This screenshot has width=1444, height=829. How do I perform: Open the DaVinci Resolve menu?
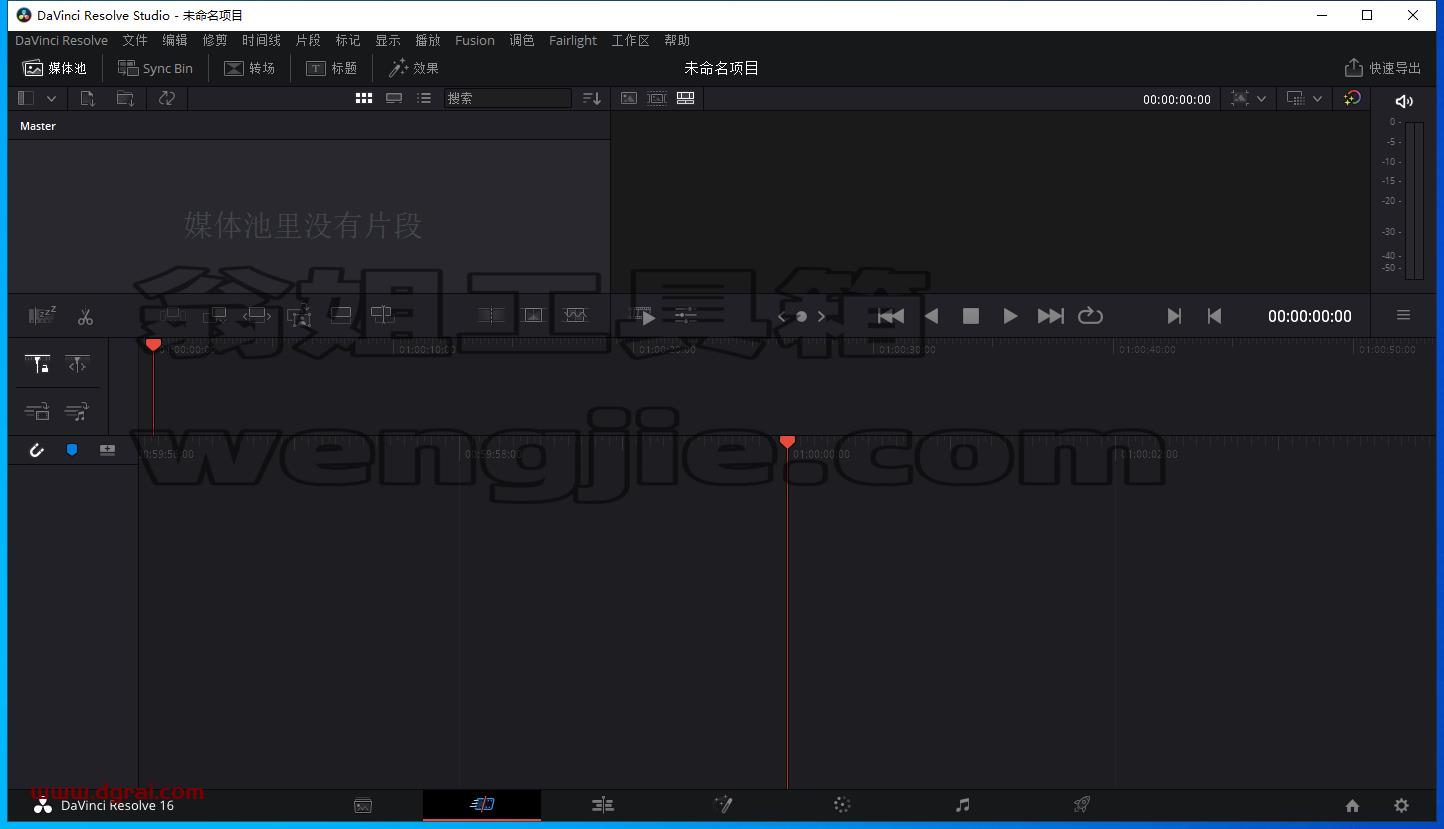click(61, 40)
